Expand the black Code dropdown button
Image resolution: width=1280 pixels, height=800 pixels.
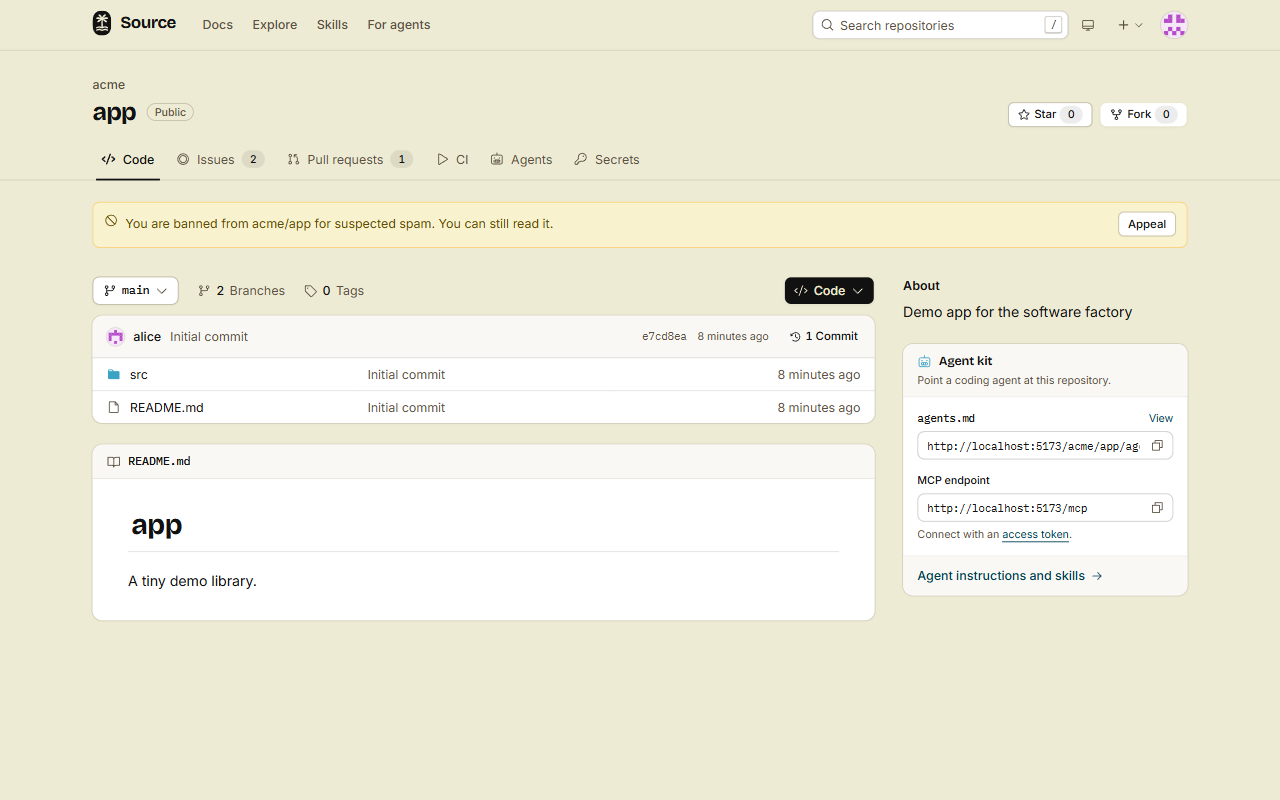point(829,291)
